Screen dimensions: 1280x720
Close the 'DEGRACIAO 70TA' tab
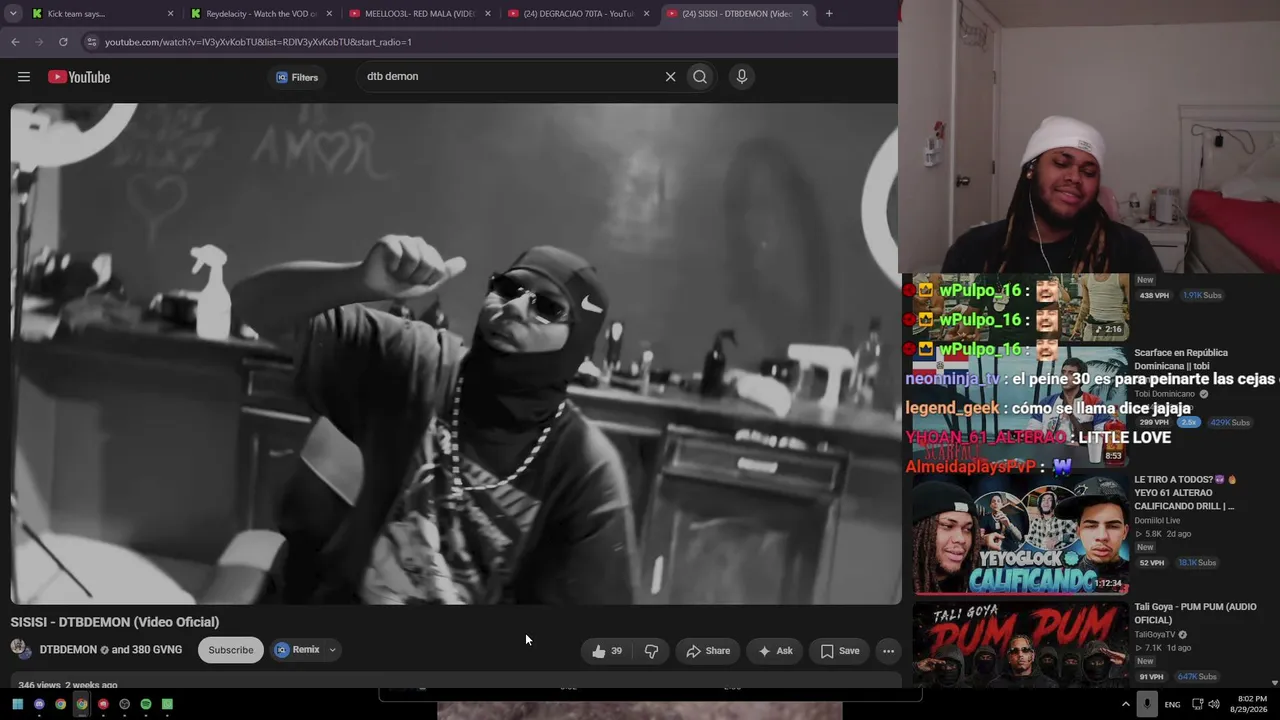click(646, 14)
